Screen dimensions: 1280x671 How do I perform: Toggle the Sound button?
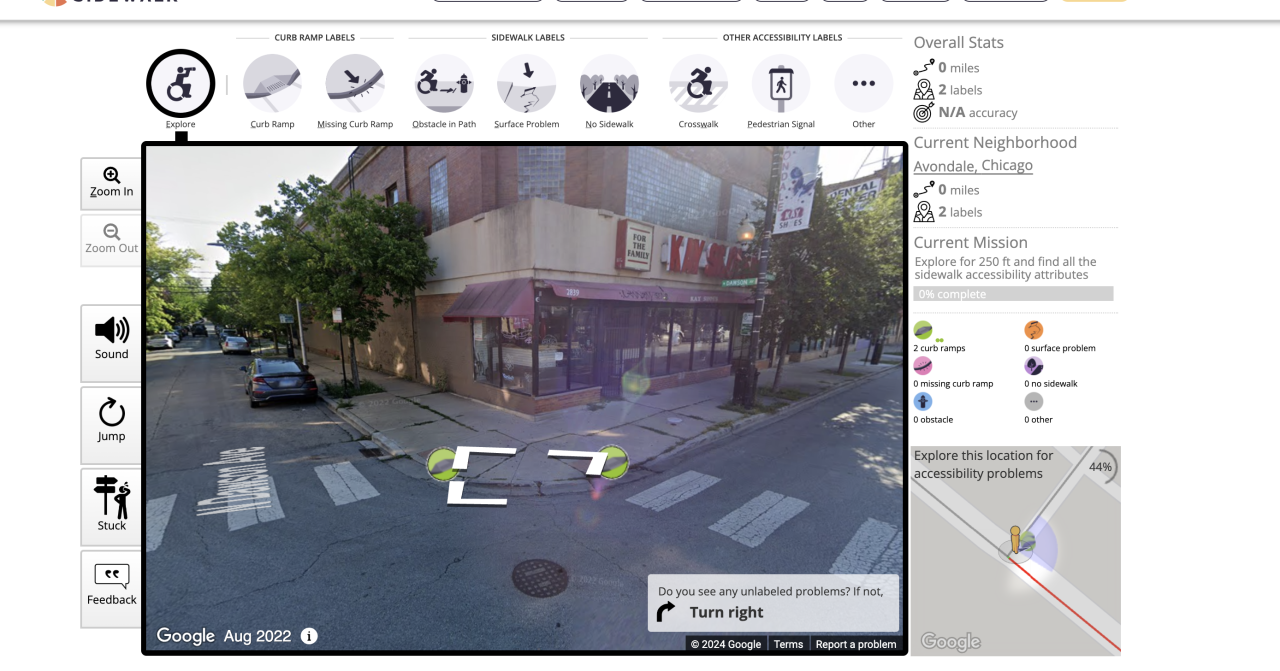click(x=111, y=342)
